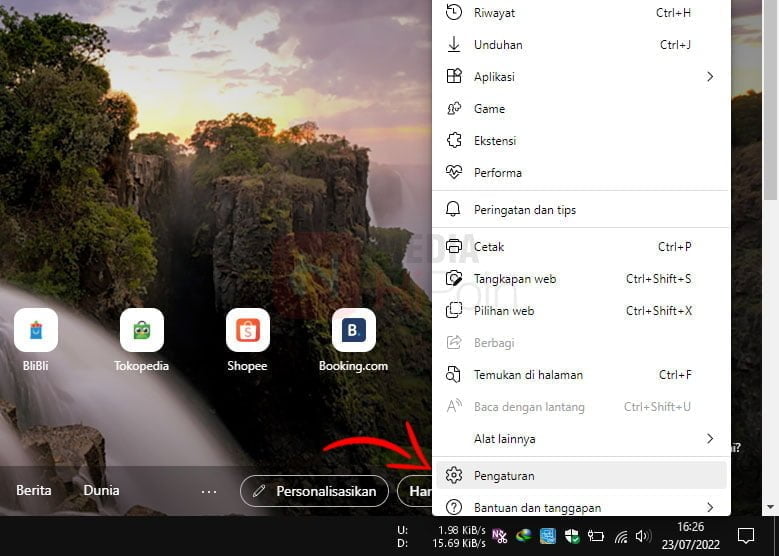
Task: Click the Cetak printer icon
Action: point(454,246)
